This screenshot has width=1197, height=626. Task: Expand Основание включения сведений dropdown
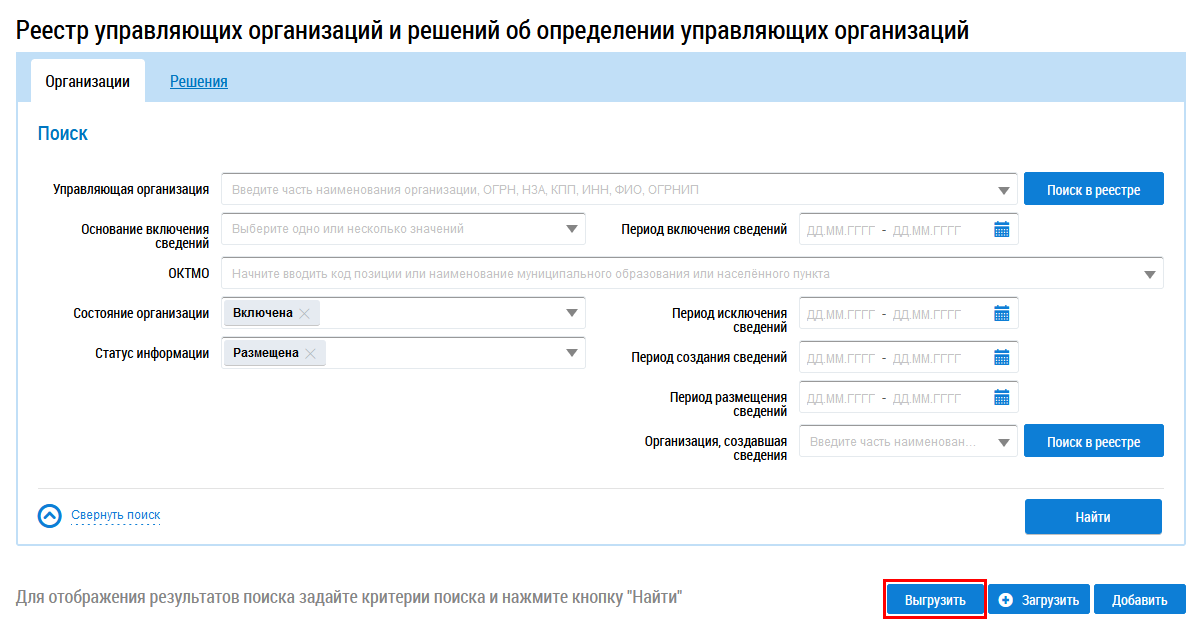coord(571,229)
